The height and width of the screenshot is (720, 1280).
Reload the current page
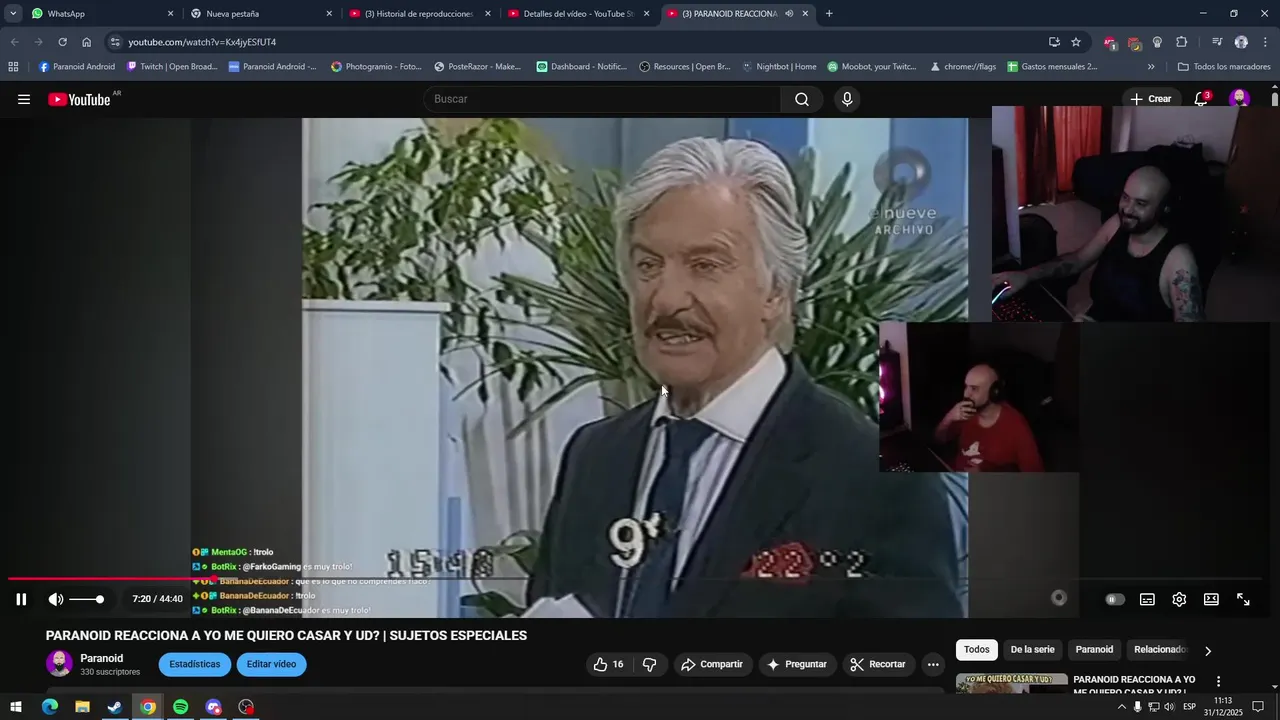click(62, 42)
